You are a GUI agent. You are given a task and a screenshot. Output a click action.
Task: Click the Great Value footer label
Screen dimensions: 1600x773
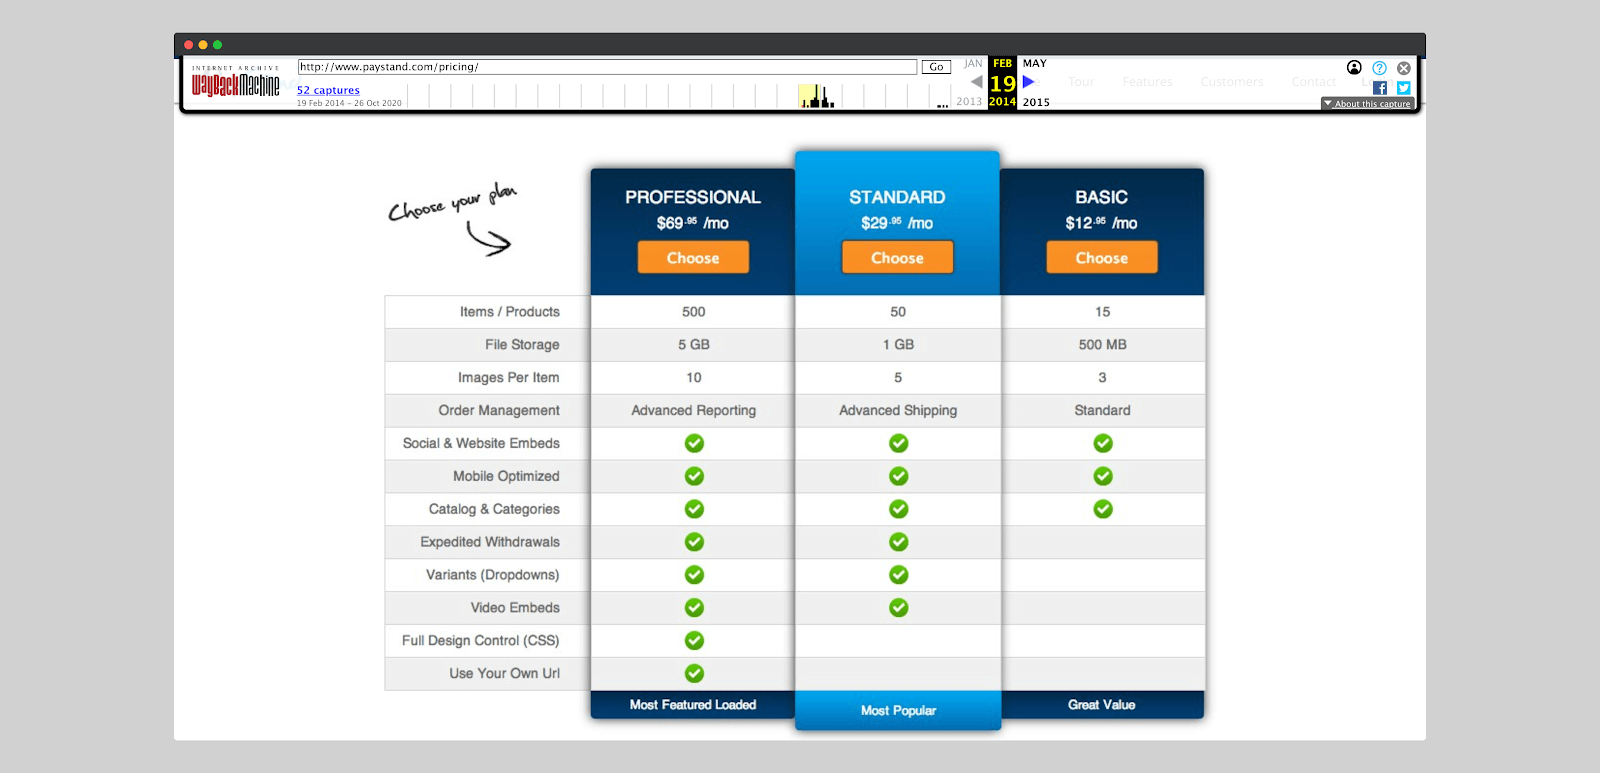tap(1102, 705)
